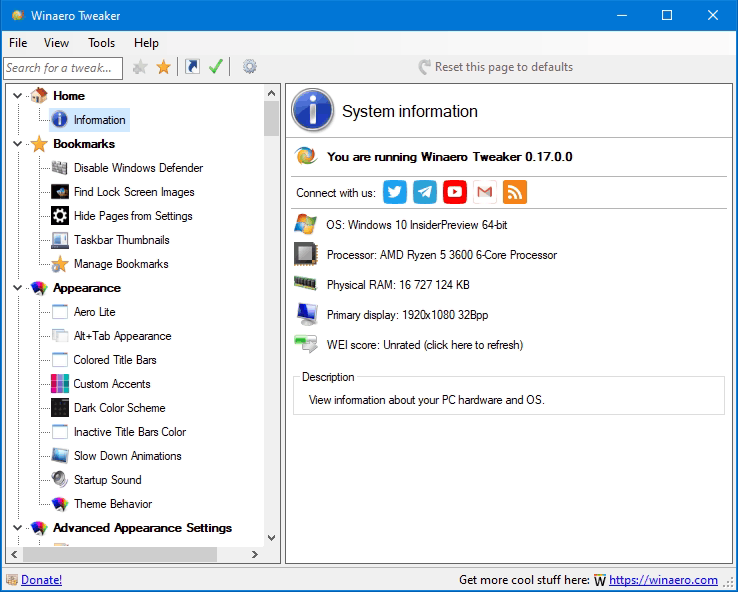Open the Tools menu
Screen dimensions: 738x592
(x=101, y=43)
